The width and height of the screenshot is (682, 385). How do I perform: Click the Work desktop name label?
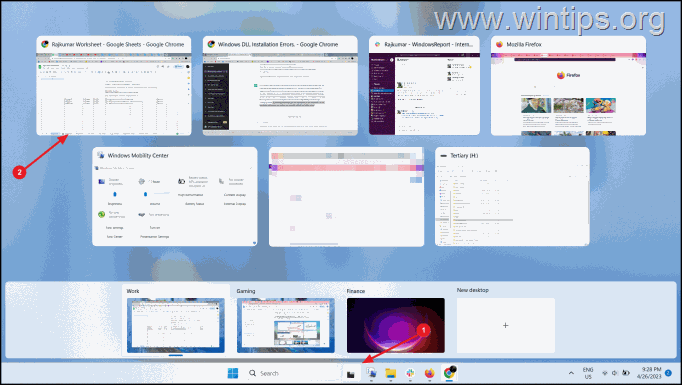tap(133, 291)
